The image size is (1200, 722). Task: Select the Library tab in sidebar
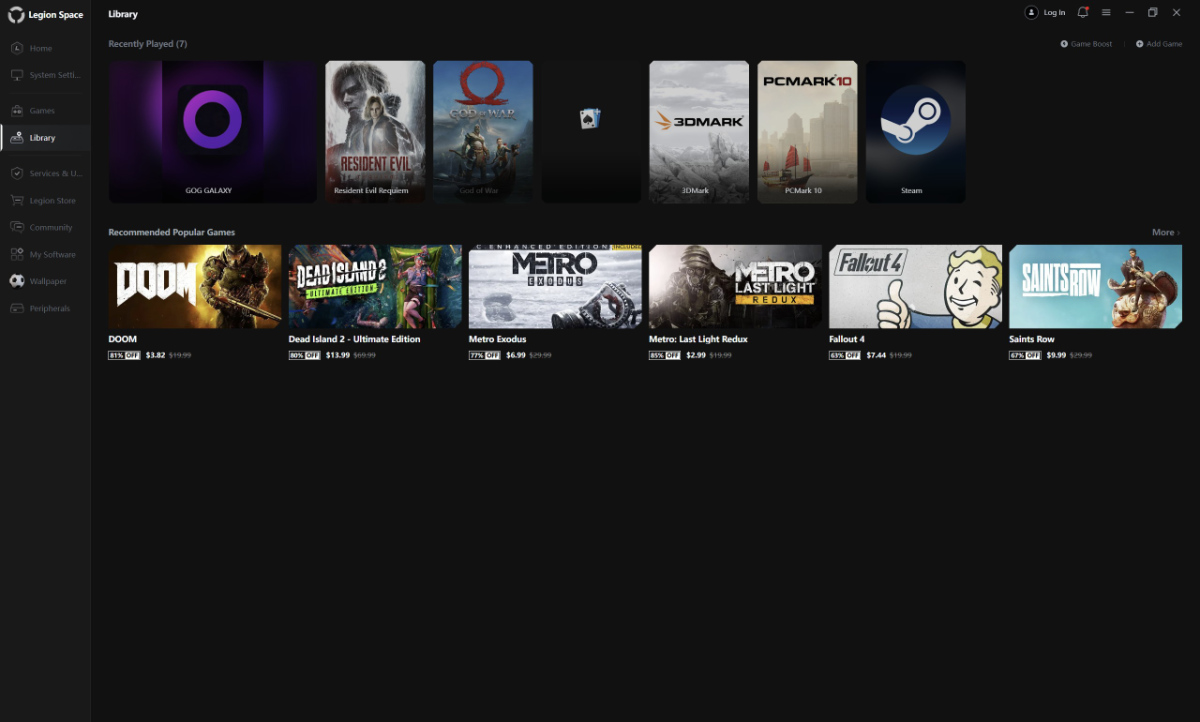[x=45, y=138]
